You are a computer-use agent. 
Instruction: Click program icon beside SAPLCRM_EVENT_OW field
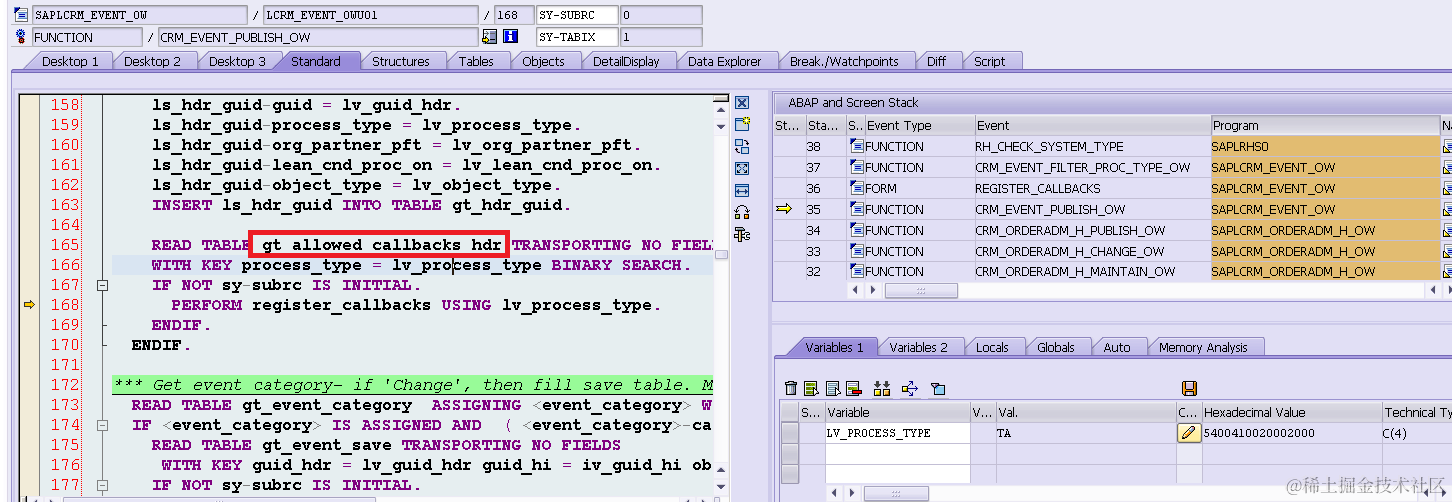tap(21, 15)
